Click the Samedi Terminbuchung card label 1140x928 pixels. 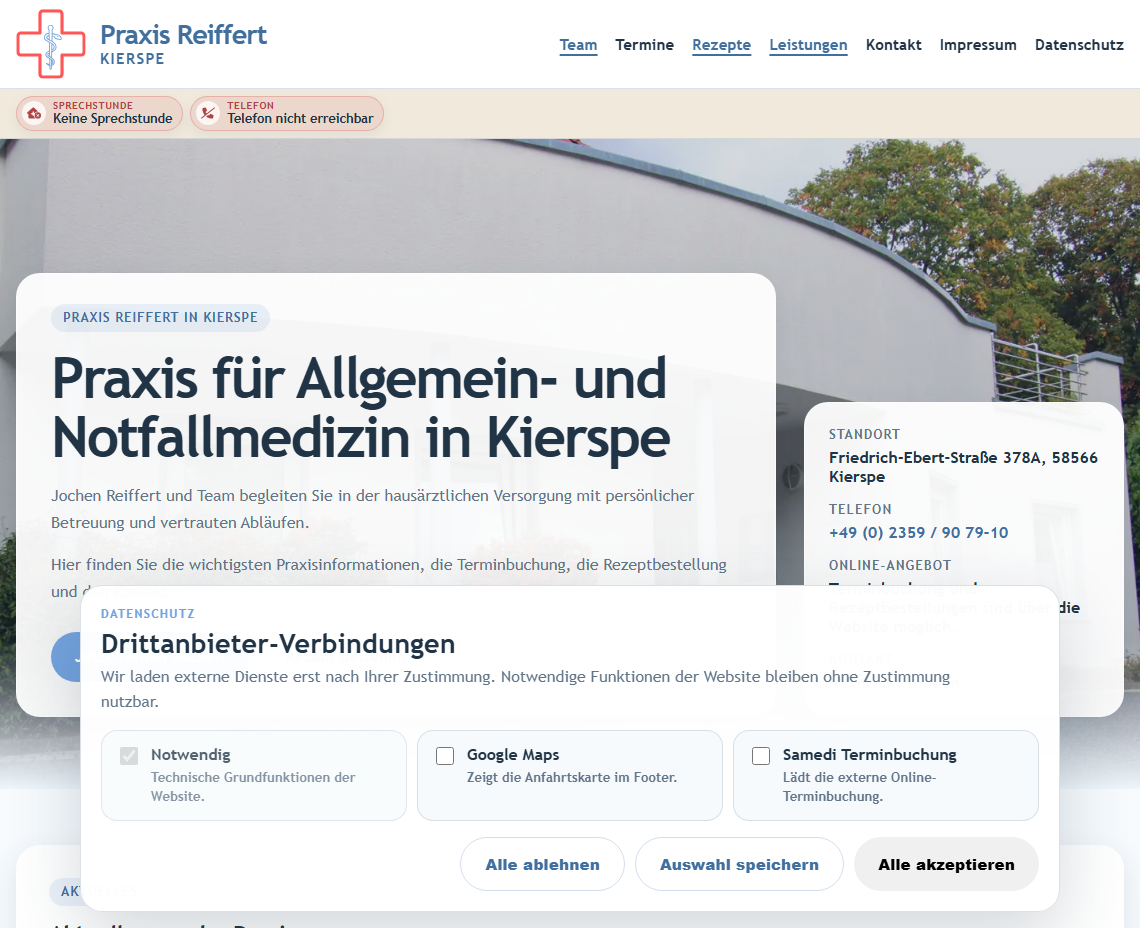(870, 755)
